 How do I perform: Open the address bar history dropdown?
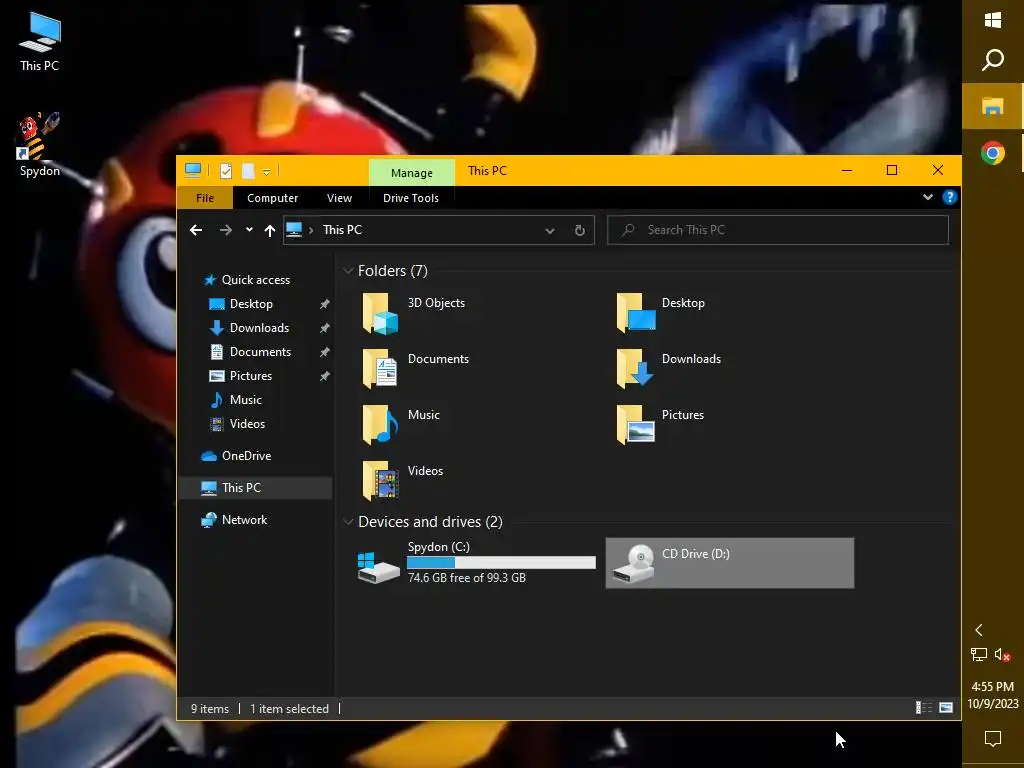coord(550,231)
